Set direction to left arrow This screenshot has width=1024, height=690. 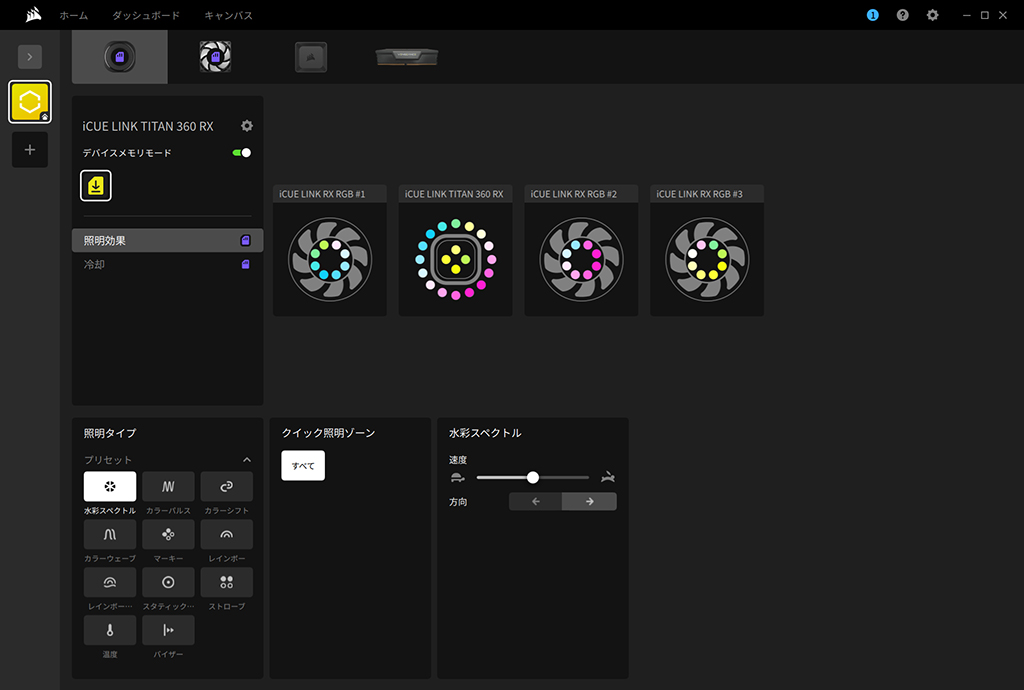536,501
